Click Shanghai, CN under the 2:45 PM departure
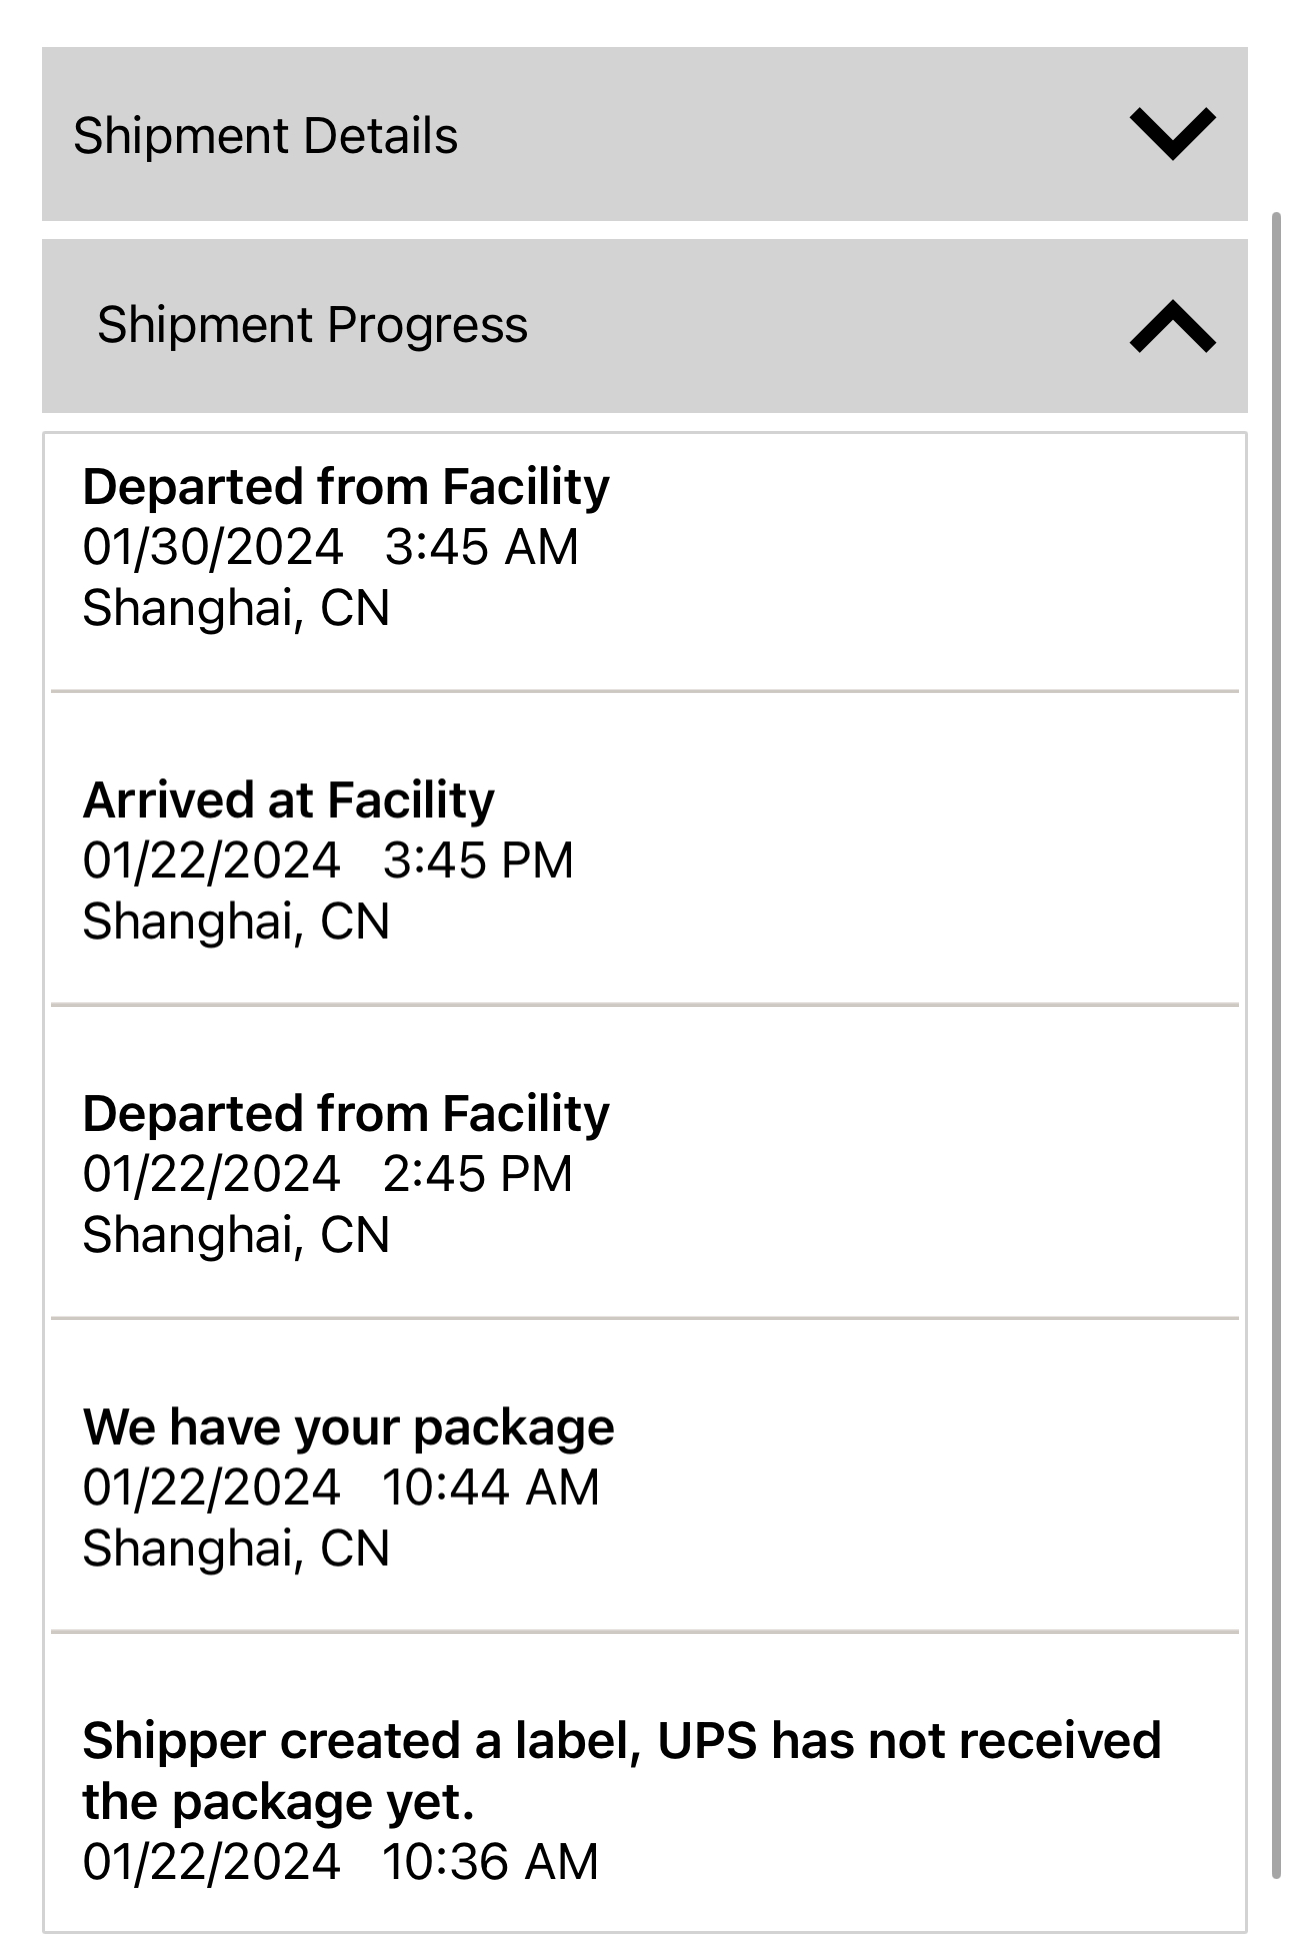 pos(236,1235)
